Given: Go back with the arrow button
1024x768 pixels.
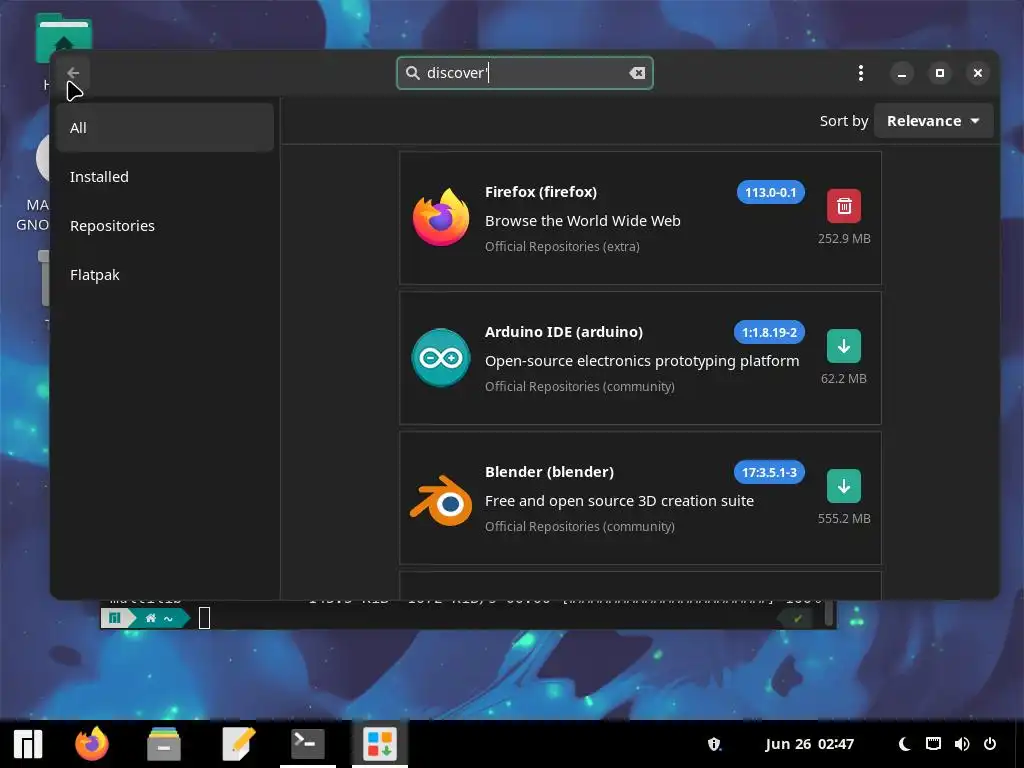Looking at the screenshot, I should coord(73,73).
